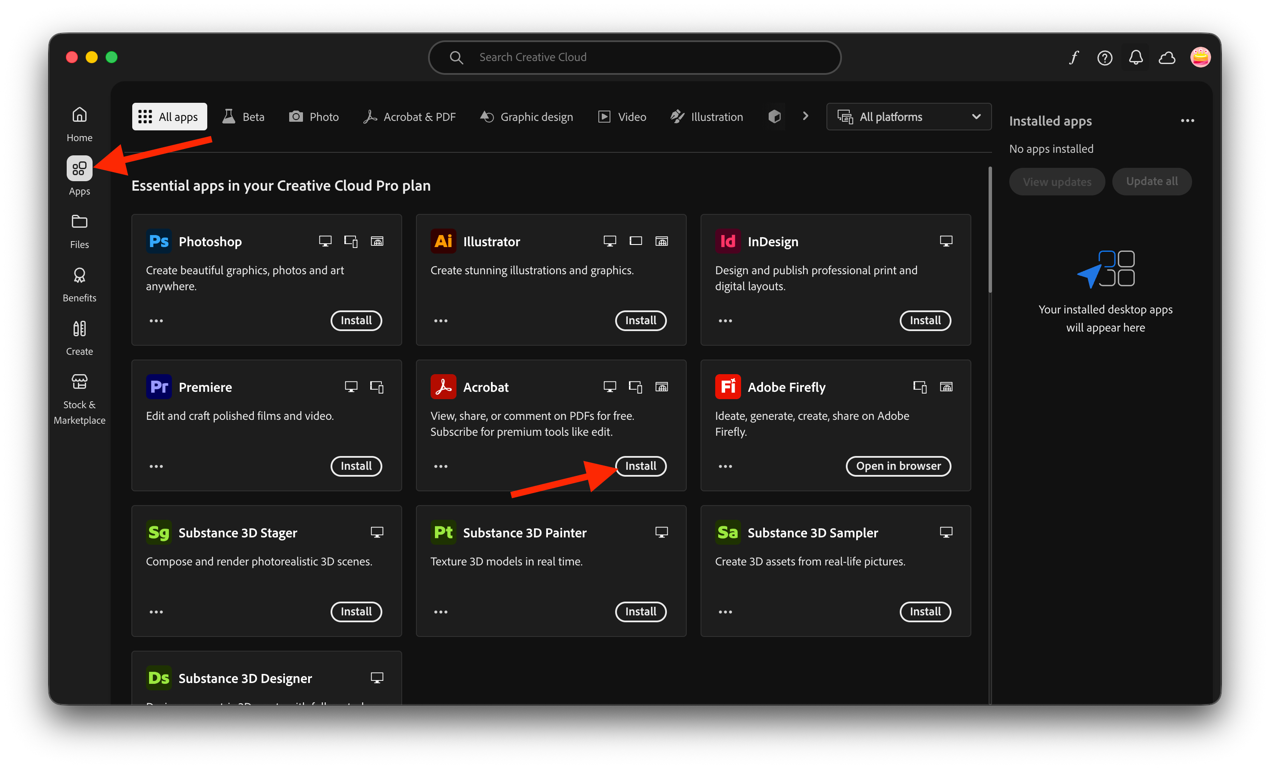Image resolution: width=1270 pixels, height=769 pixels.
Task: Click the Premiere app icon
Action: click(x=158, y=387)
